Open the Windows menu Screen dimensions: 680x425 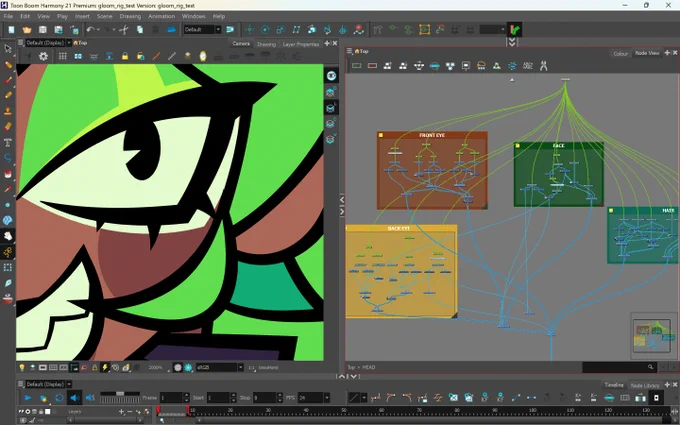[x=193, y=16]
